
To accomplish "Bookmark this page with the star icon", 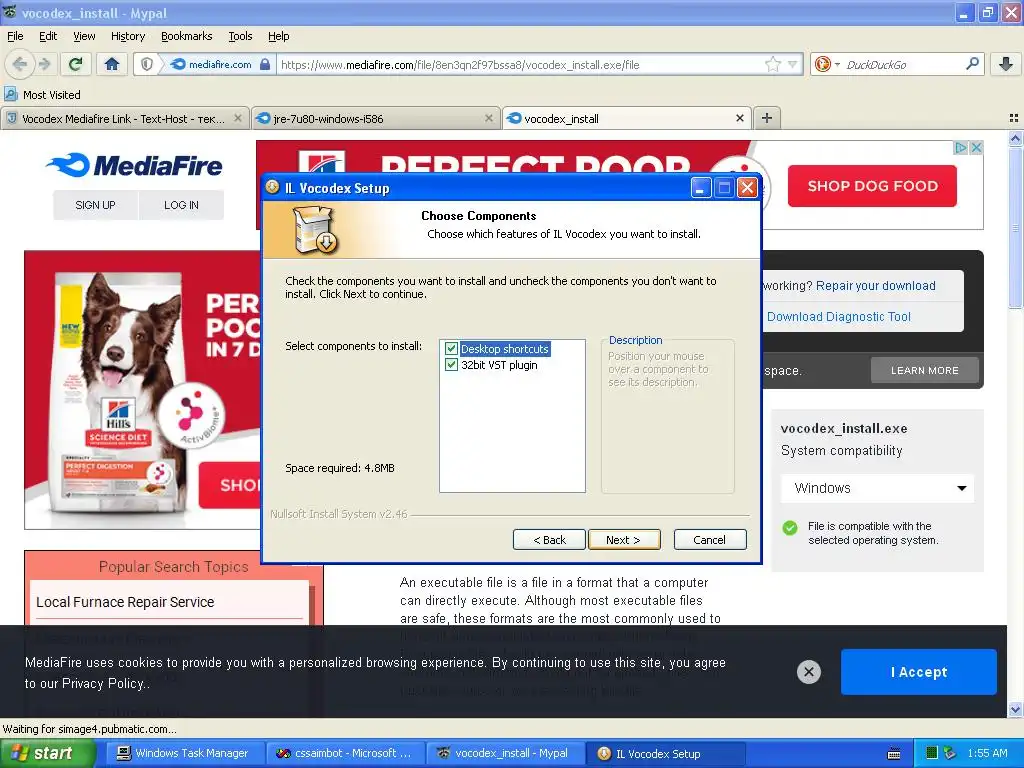I will [x=773, y=64].
